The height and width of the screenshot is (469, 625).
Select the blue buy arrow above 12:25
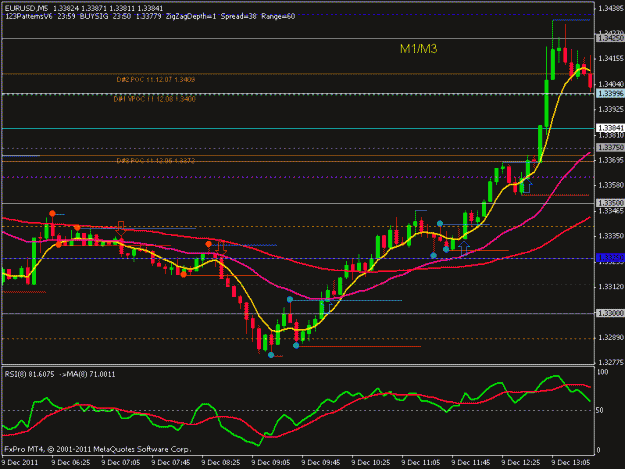click(x=527, y=186)
